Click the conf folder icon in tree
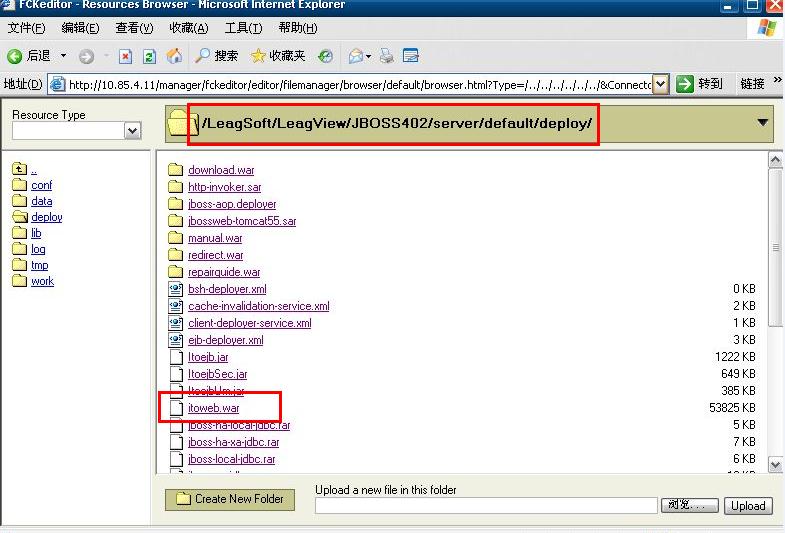This screenshot has width=785, height=533. coord(20,185)
